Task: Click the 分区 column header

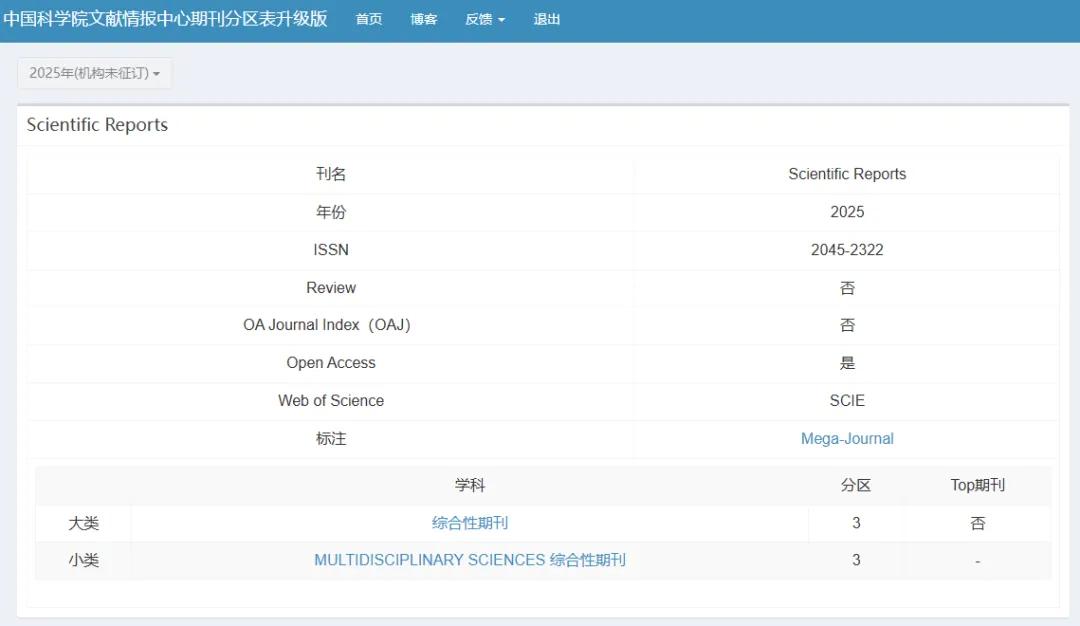Action: coord(855,486)
